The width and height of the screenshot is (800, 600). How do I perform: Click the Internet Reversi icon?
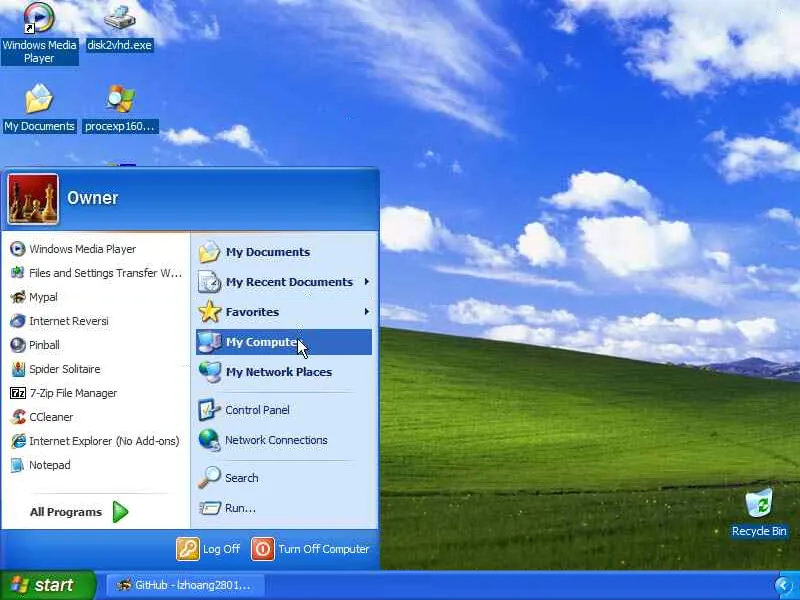[x=18, y=321]
